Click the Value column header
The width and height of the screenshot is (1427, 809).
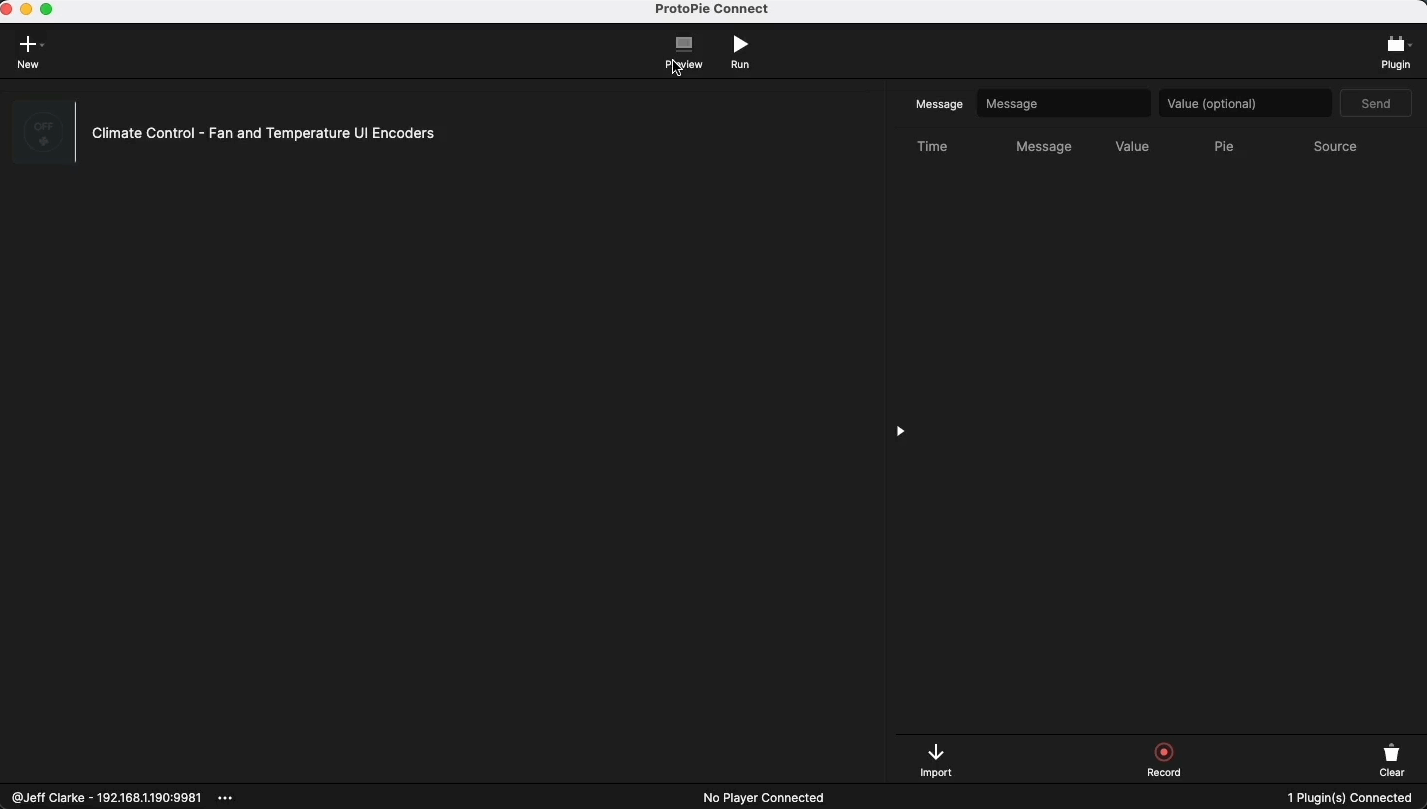point(1132,146)
